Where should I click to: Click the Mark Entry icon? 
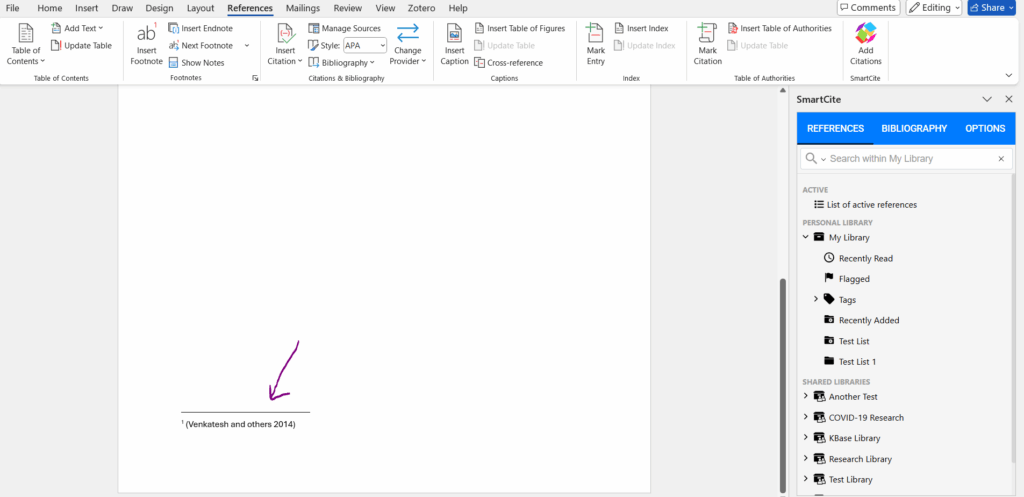click(x=595, y=34)
